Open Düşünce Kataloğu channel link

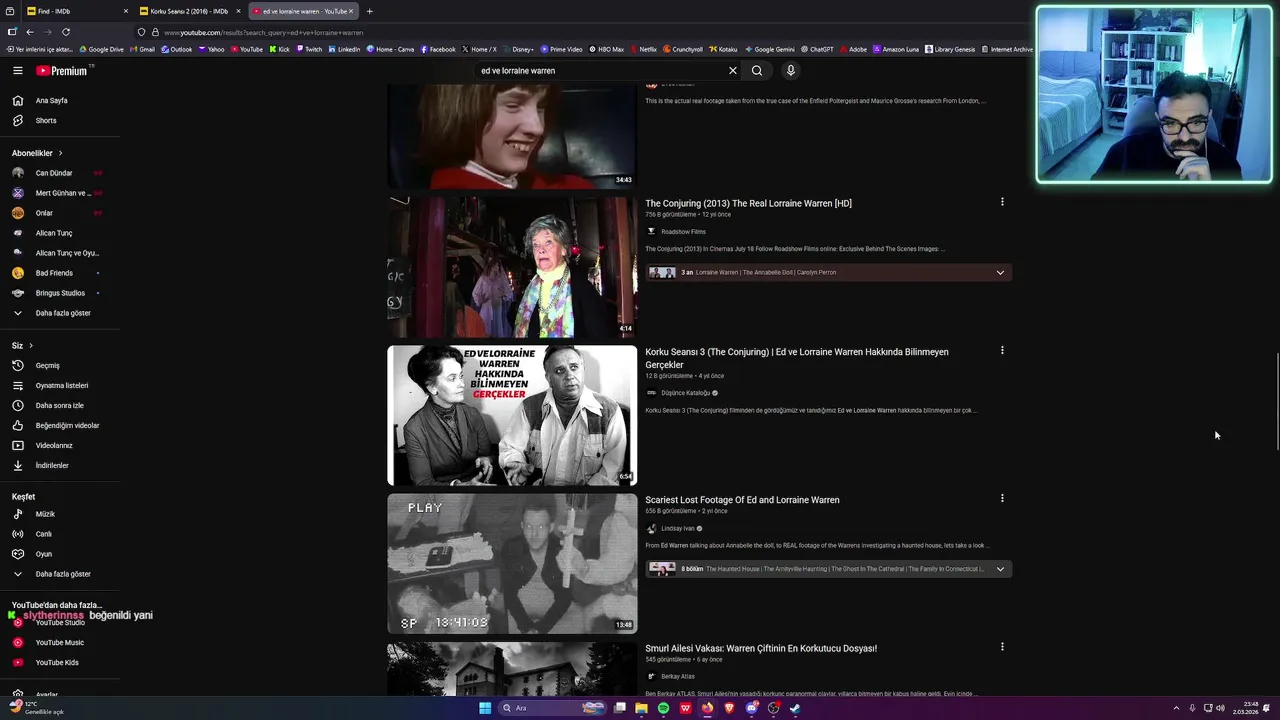pyautogui.click(x=686, y=393)
